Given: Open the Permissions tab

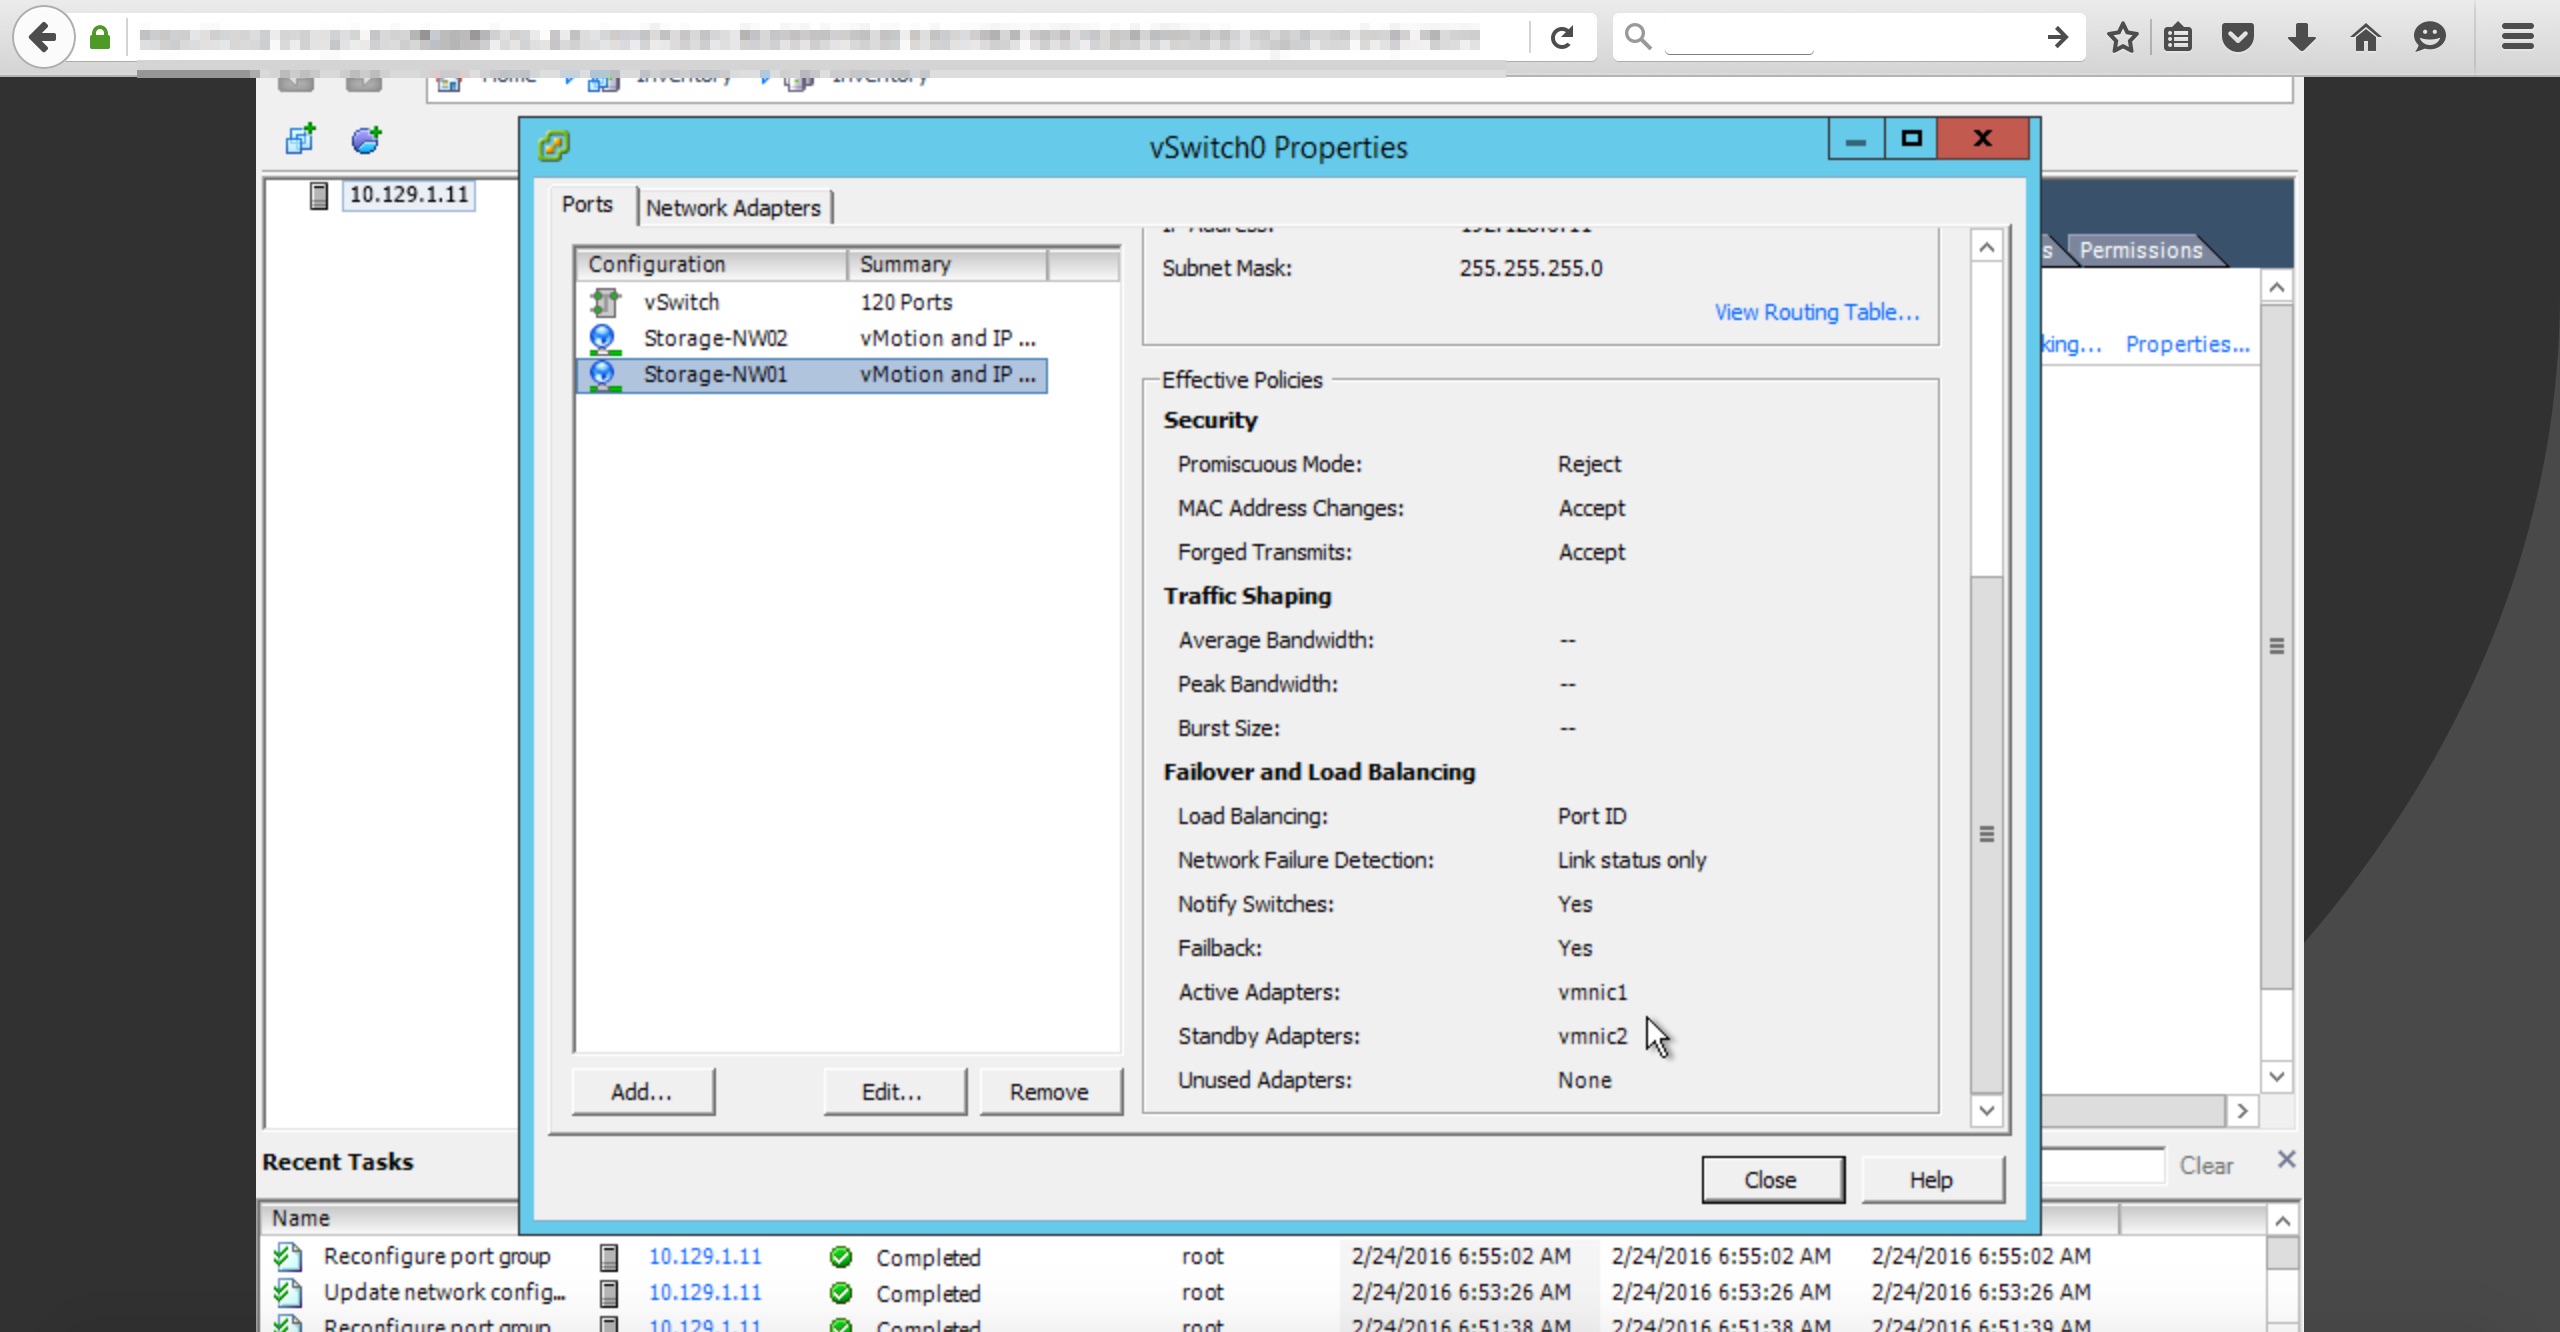Looking at the screenshot, I should 2140,250.
